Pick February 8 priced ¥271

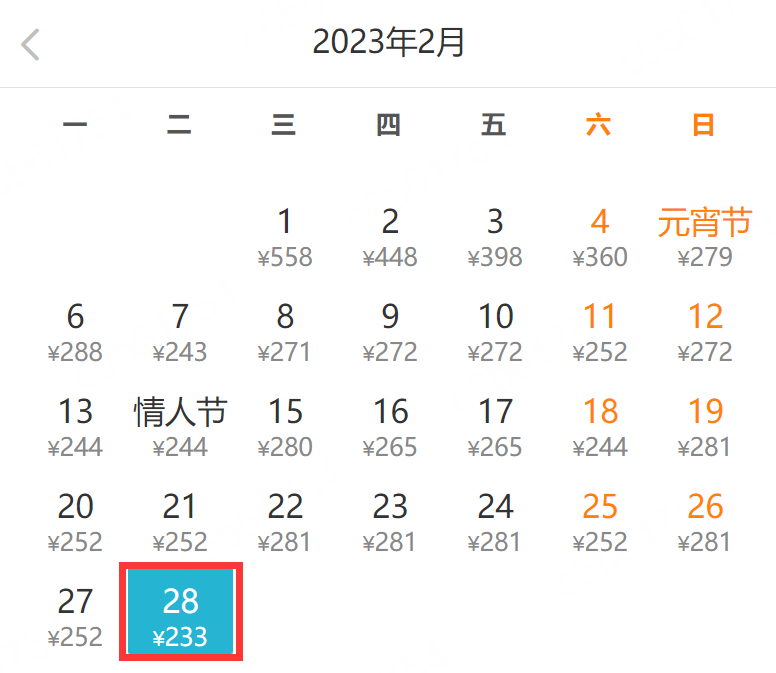pos(285,333)
